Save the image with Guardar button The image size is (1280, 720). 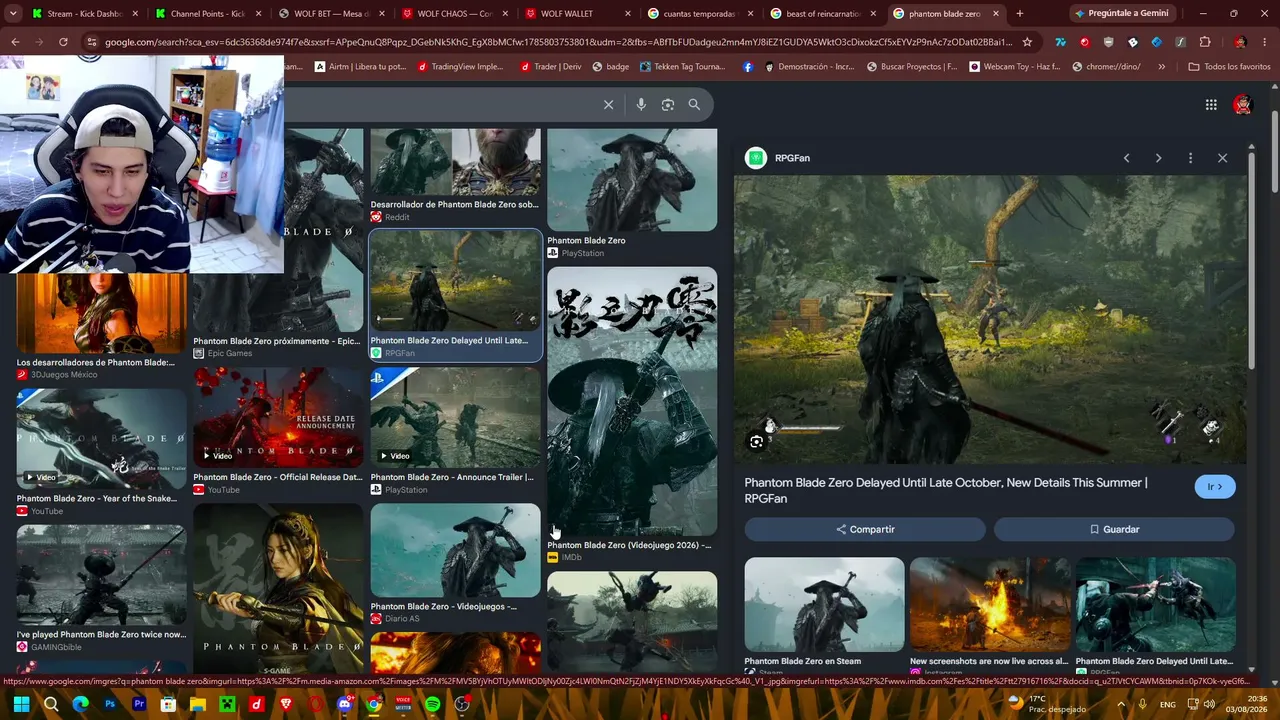coord(1114,529)
